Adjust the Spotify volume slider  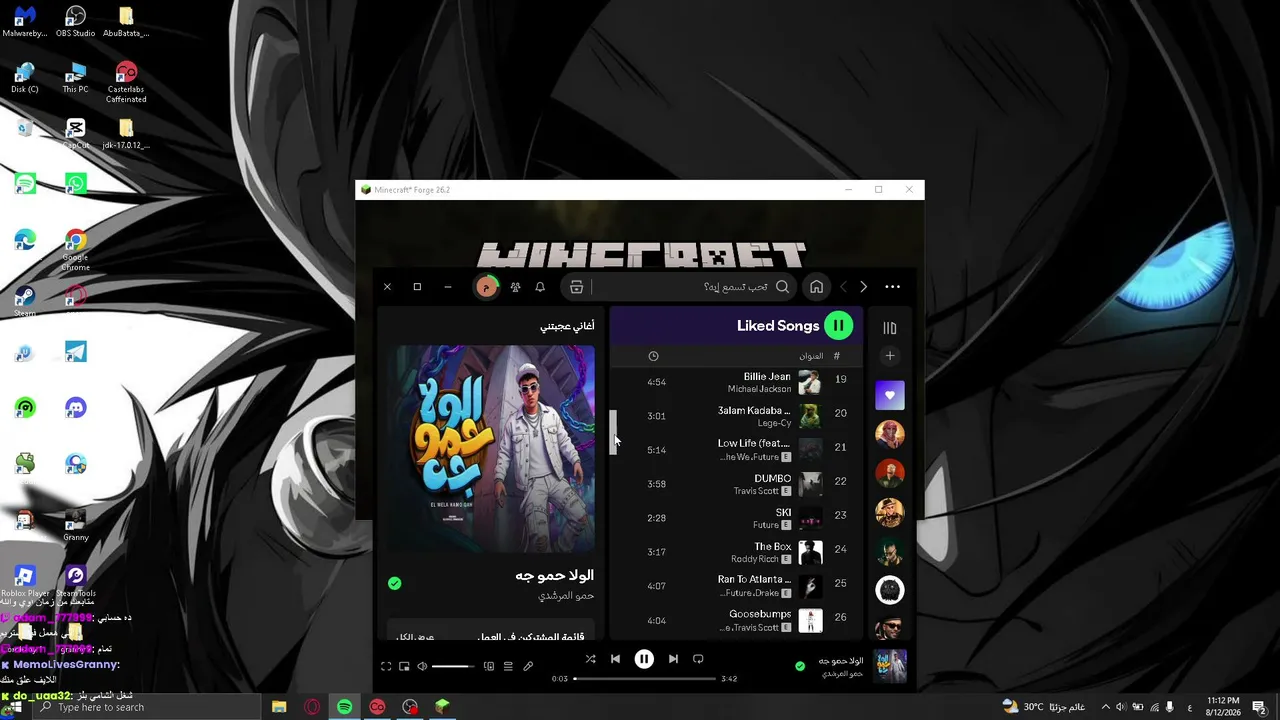(454, 666)
